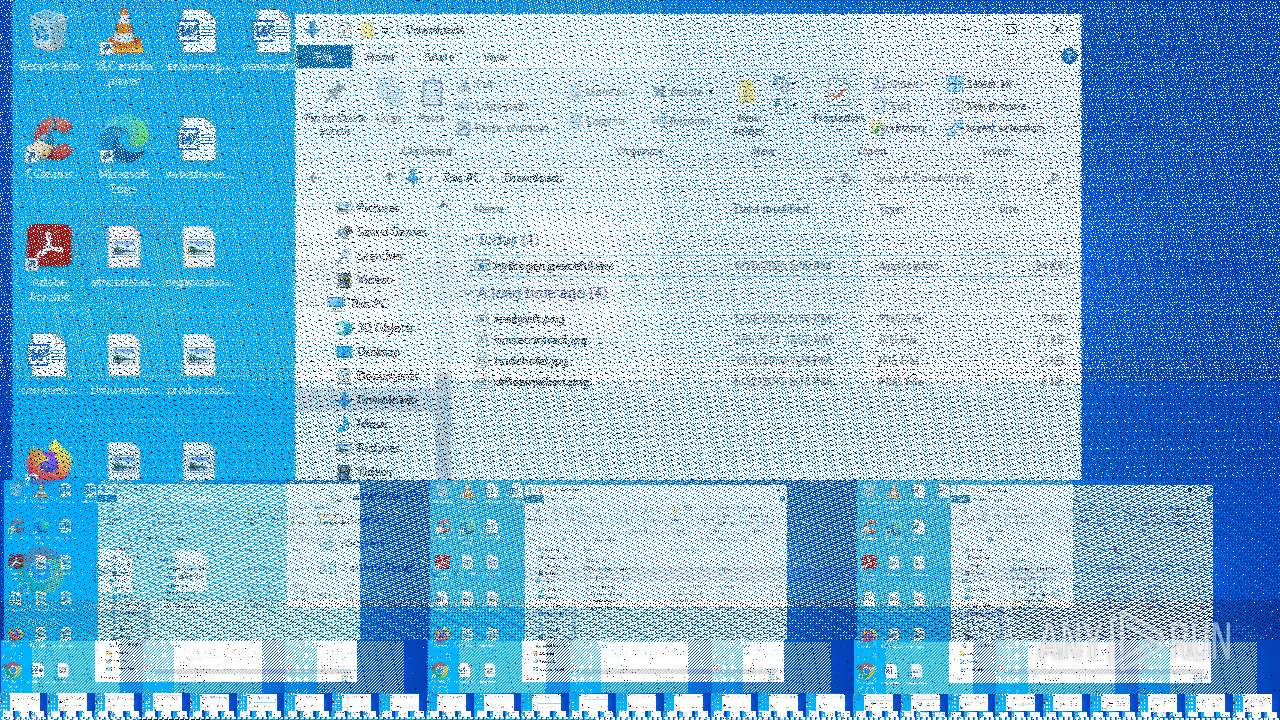Click Invert selection in ribbon
Viewport: 1280px width, 720px height.
click(996, 128)
